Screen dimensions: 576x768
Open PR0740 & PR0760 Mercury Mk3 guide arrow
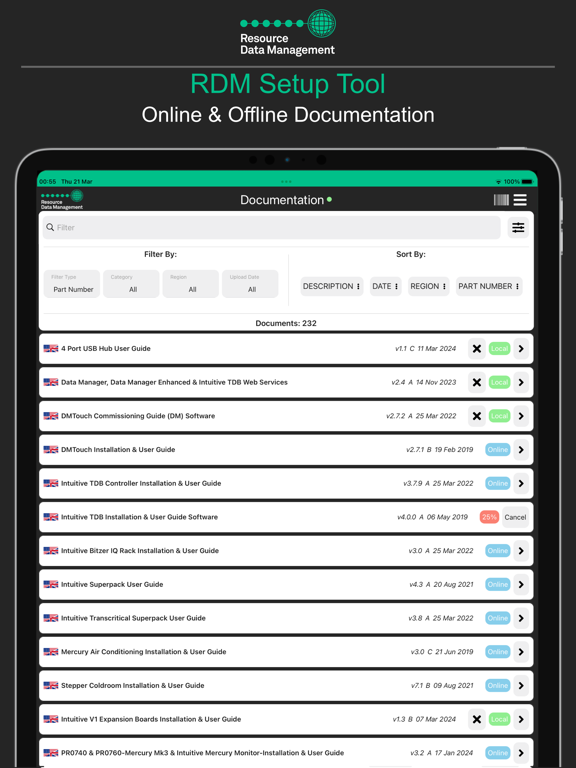coord(521,753)
